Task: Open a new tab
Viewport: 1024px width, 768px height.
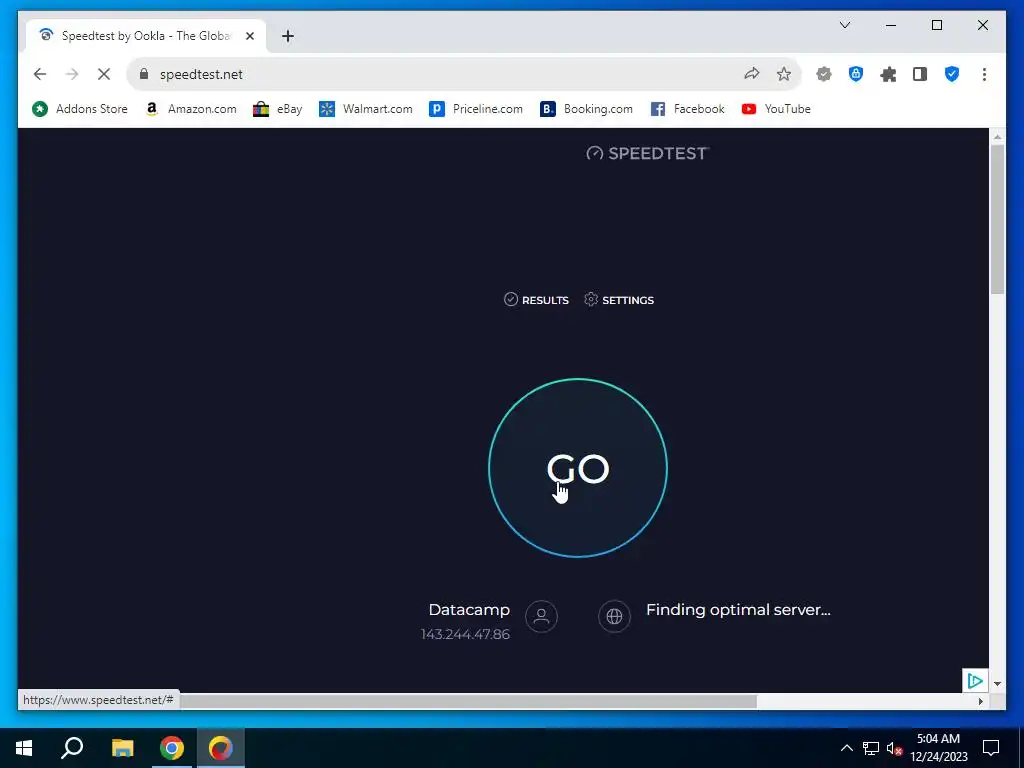Action: (x=288, y=36)
